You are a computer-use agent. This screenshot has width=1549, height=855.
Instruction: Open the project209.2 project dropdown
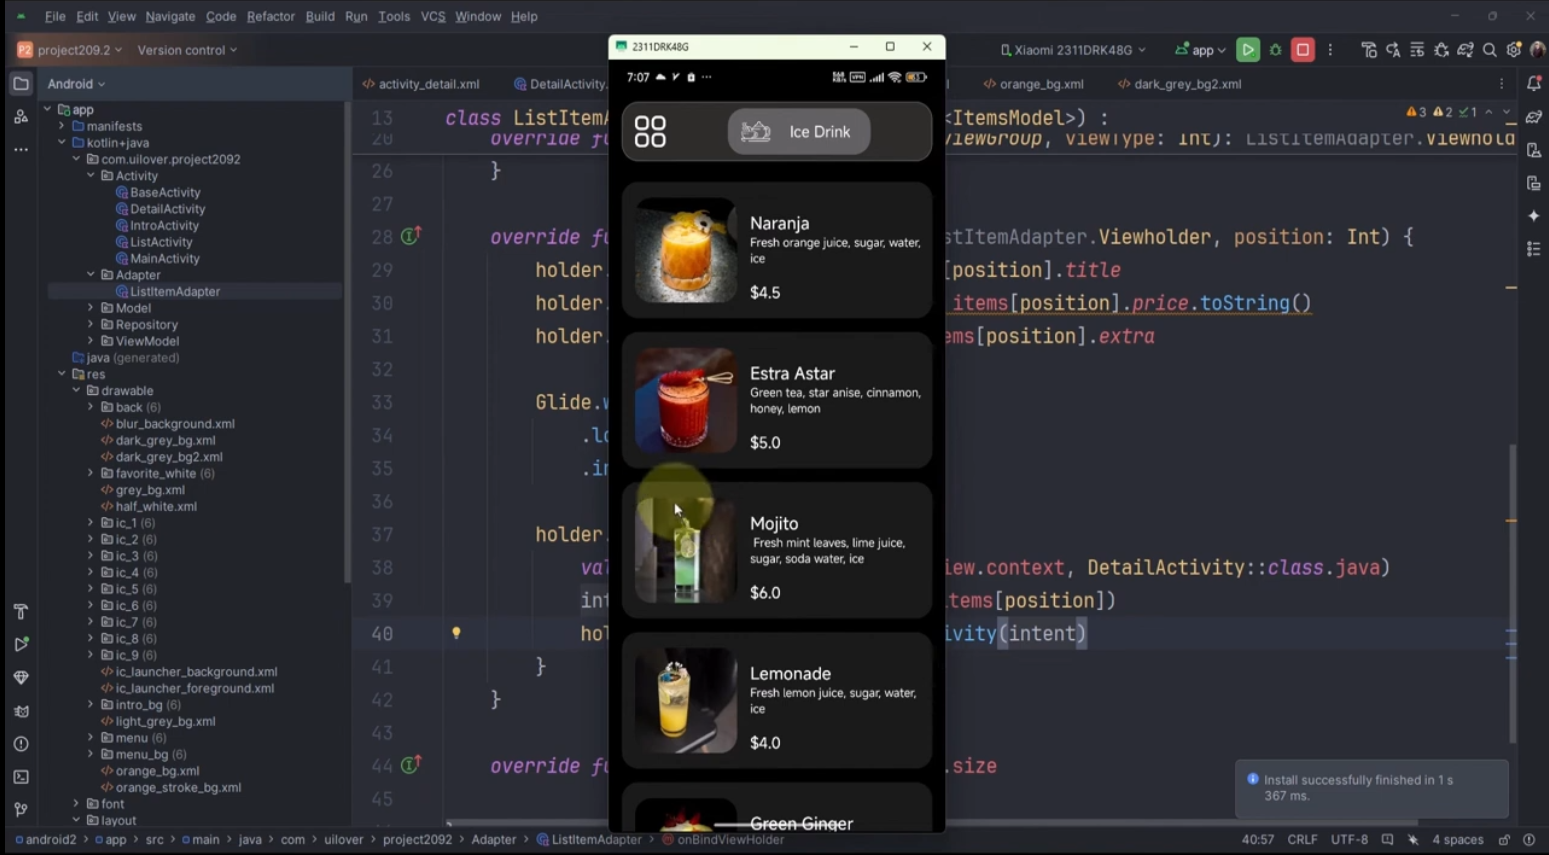pos(70,50)
